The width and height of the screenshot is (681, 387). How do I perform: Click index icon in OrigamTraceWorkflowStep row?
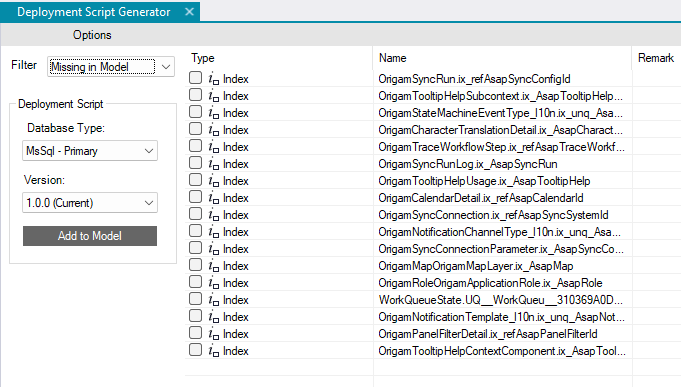tap(213, 147)
